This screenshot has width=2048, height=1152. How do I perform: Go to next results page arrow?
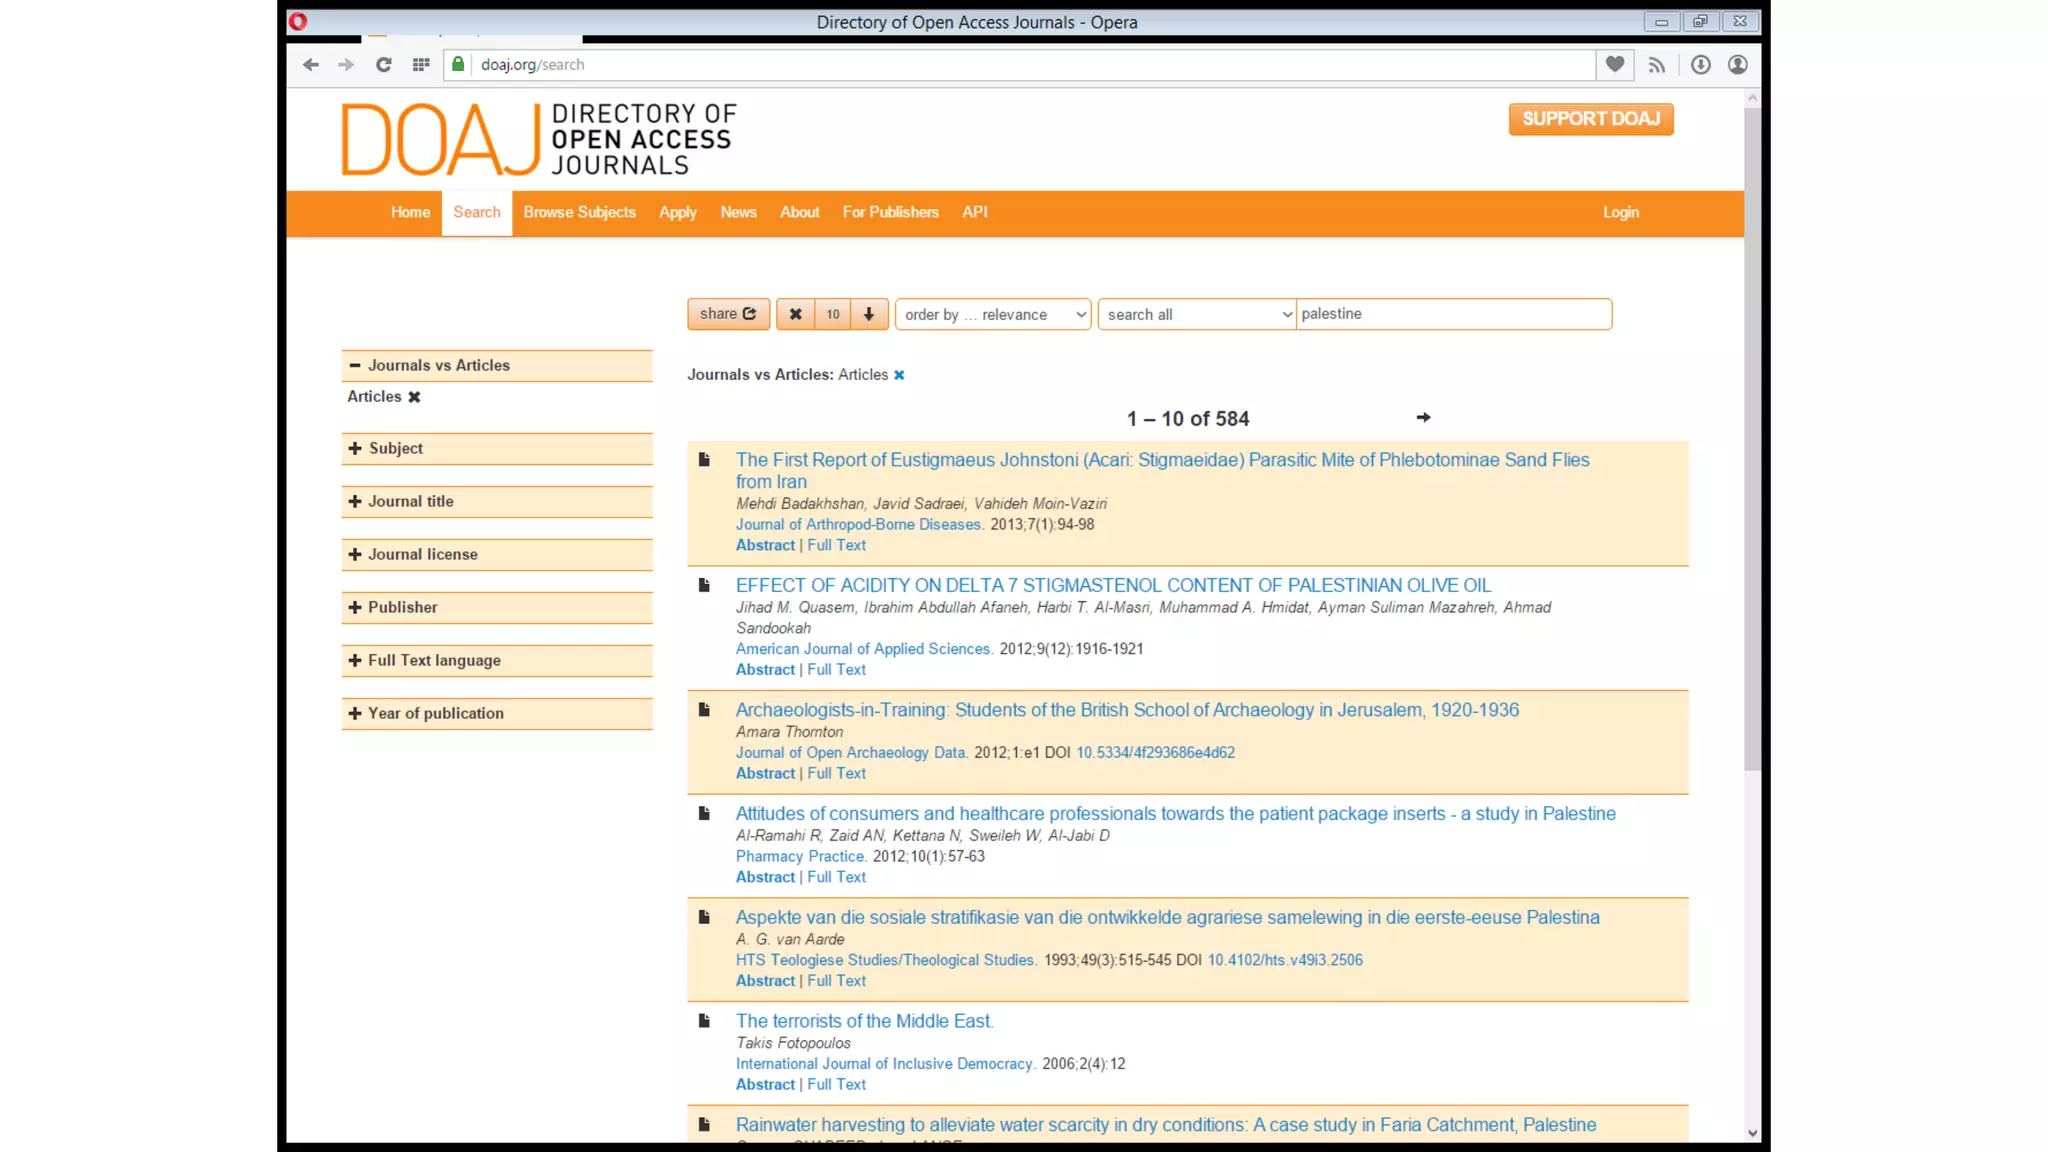pos(1423,418)
